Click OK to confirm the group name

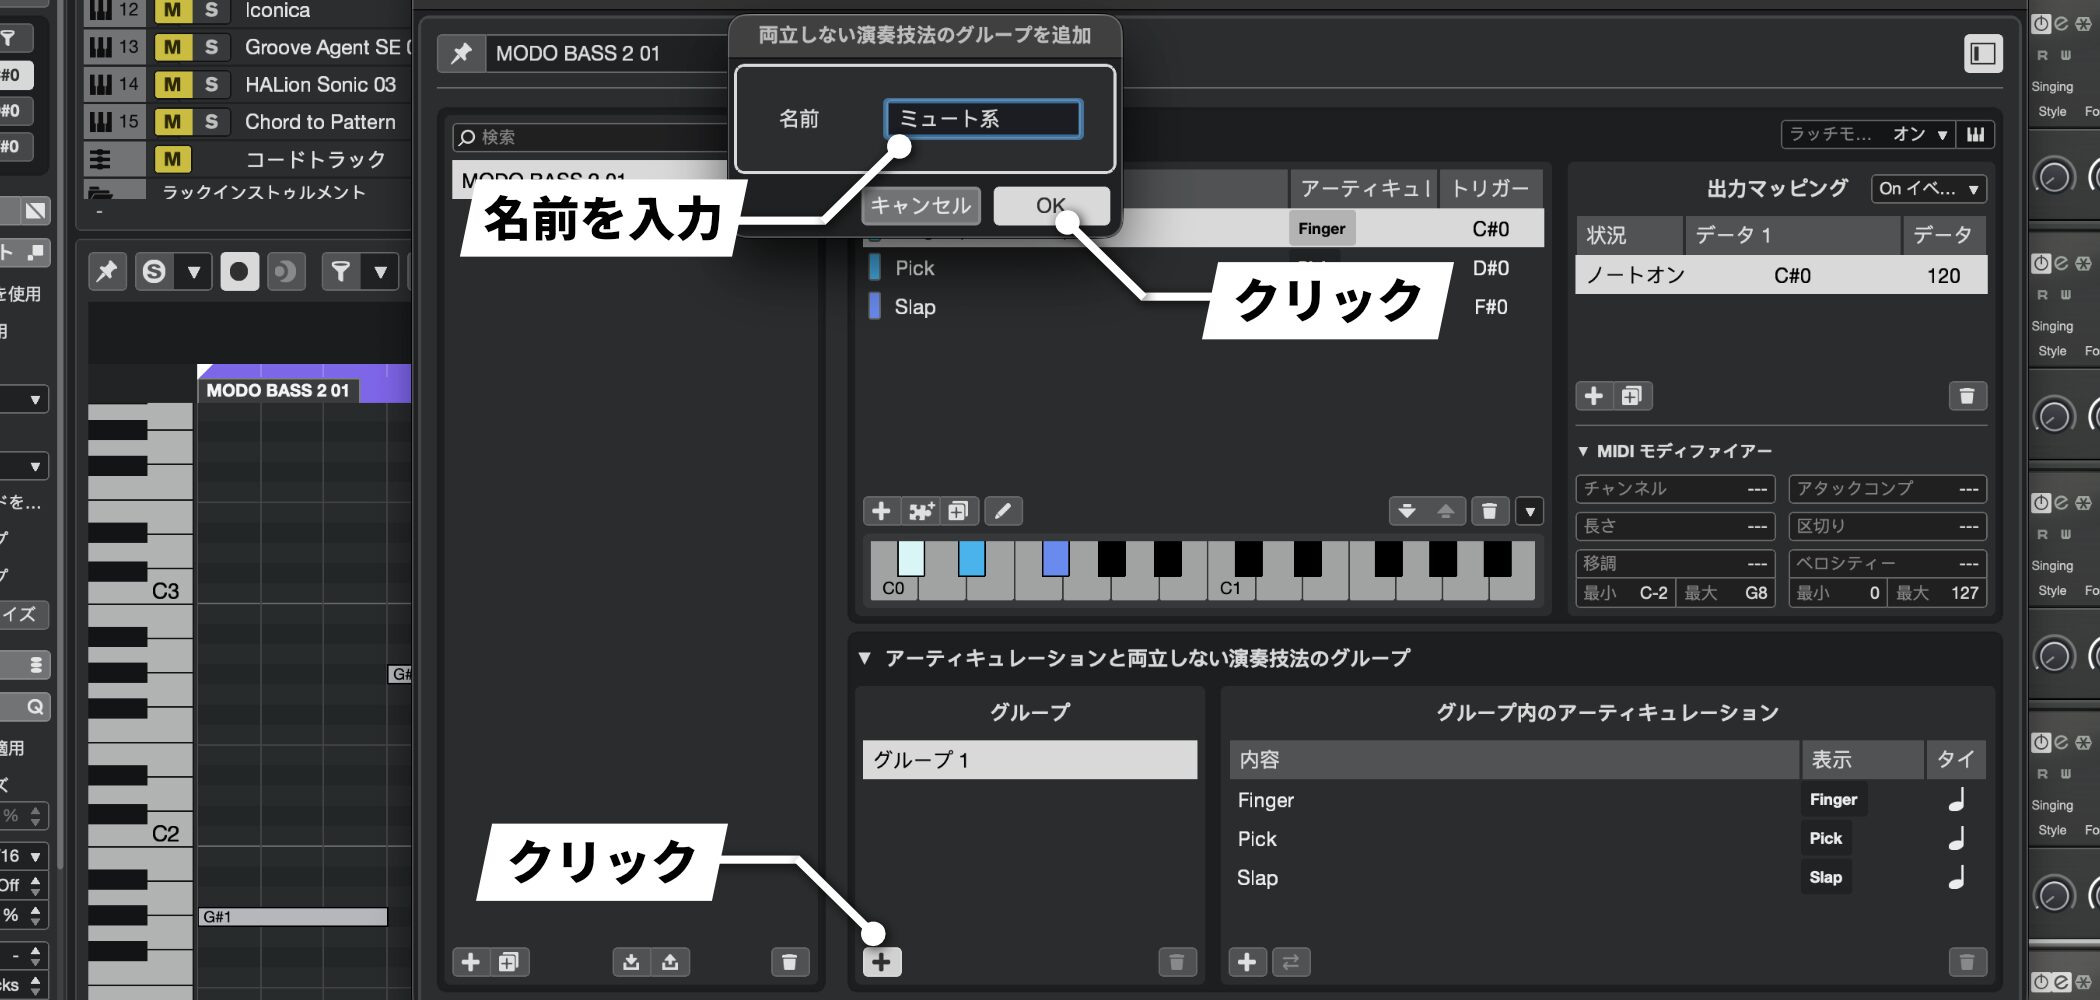click(1050, 206)
